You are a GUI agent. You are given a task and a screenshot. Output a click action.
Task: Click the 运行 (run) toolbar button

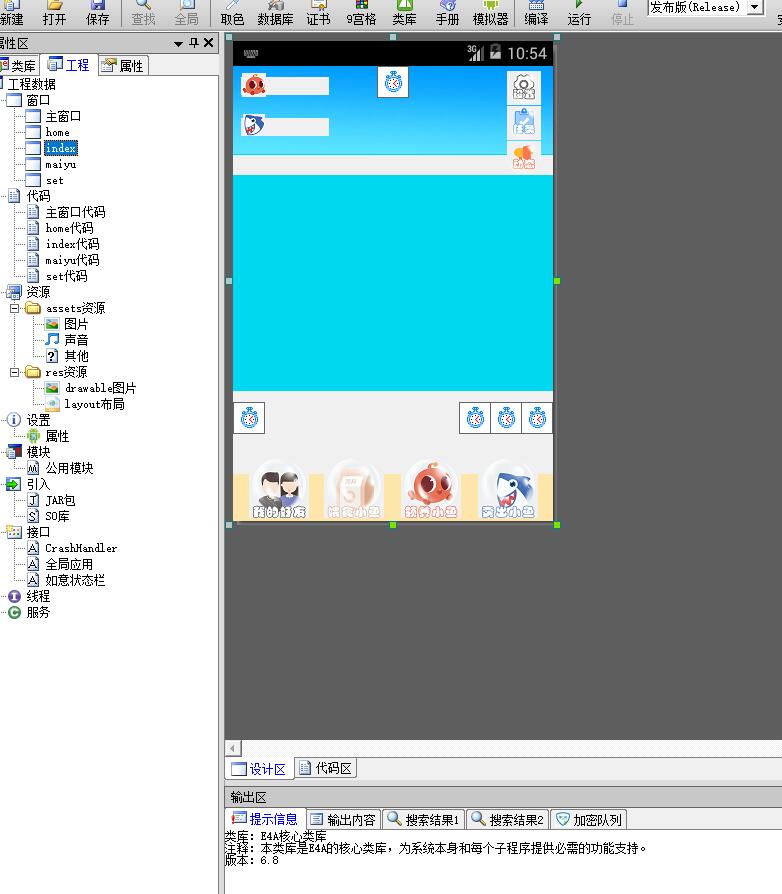[579, 13]
